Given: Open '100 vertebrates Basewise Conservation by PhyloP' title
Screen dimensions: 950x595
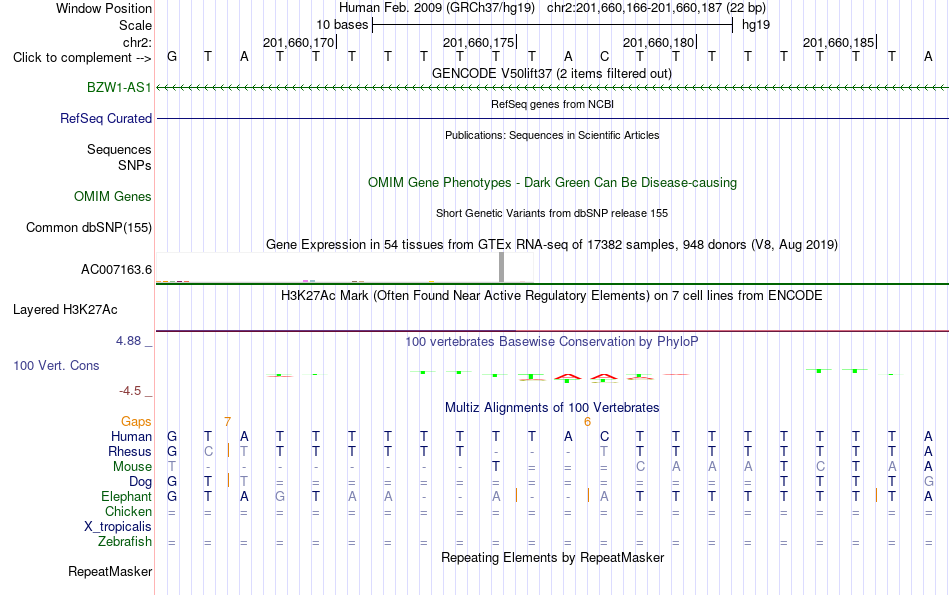Looking at the screenshot, I should click(x=552, y=342).
